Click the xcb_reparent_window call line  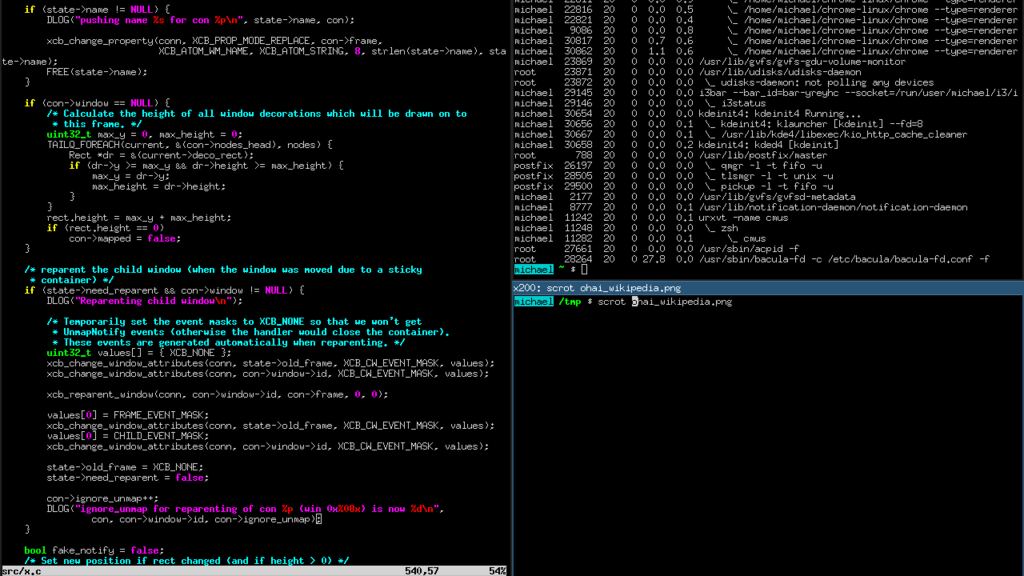(217, 394)
